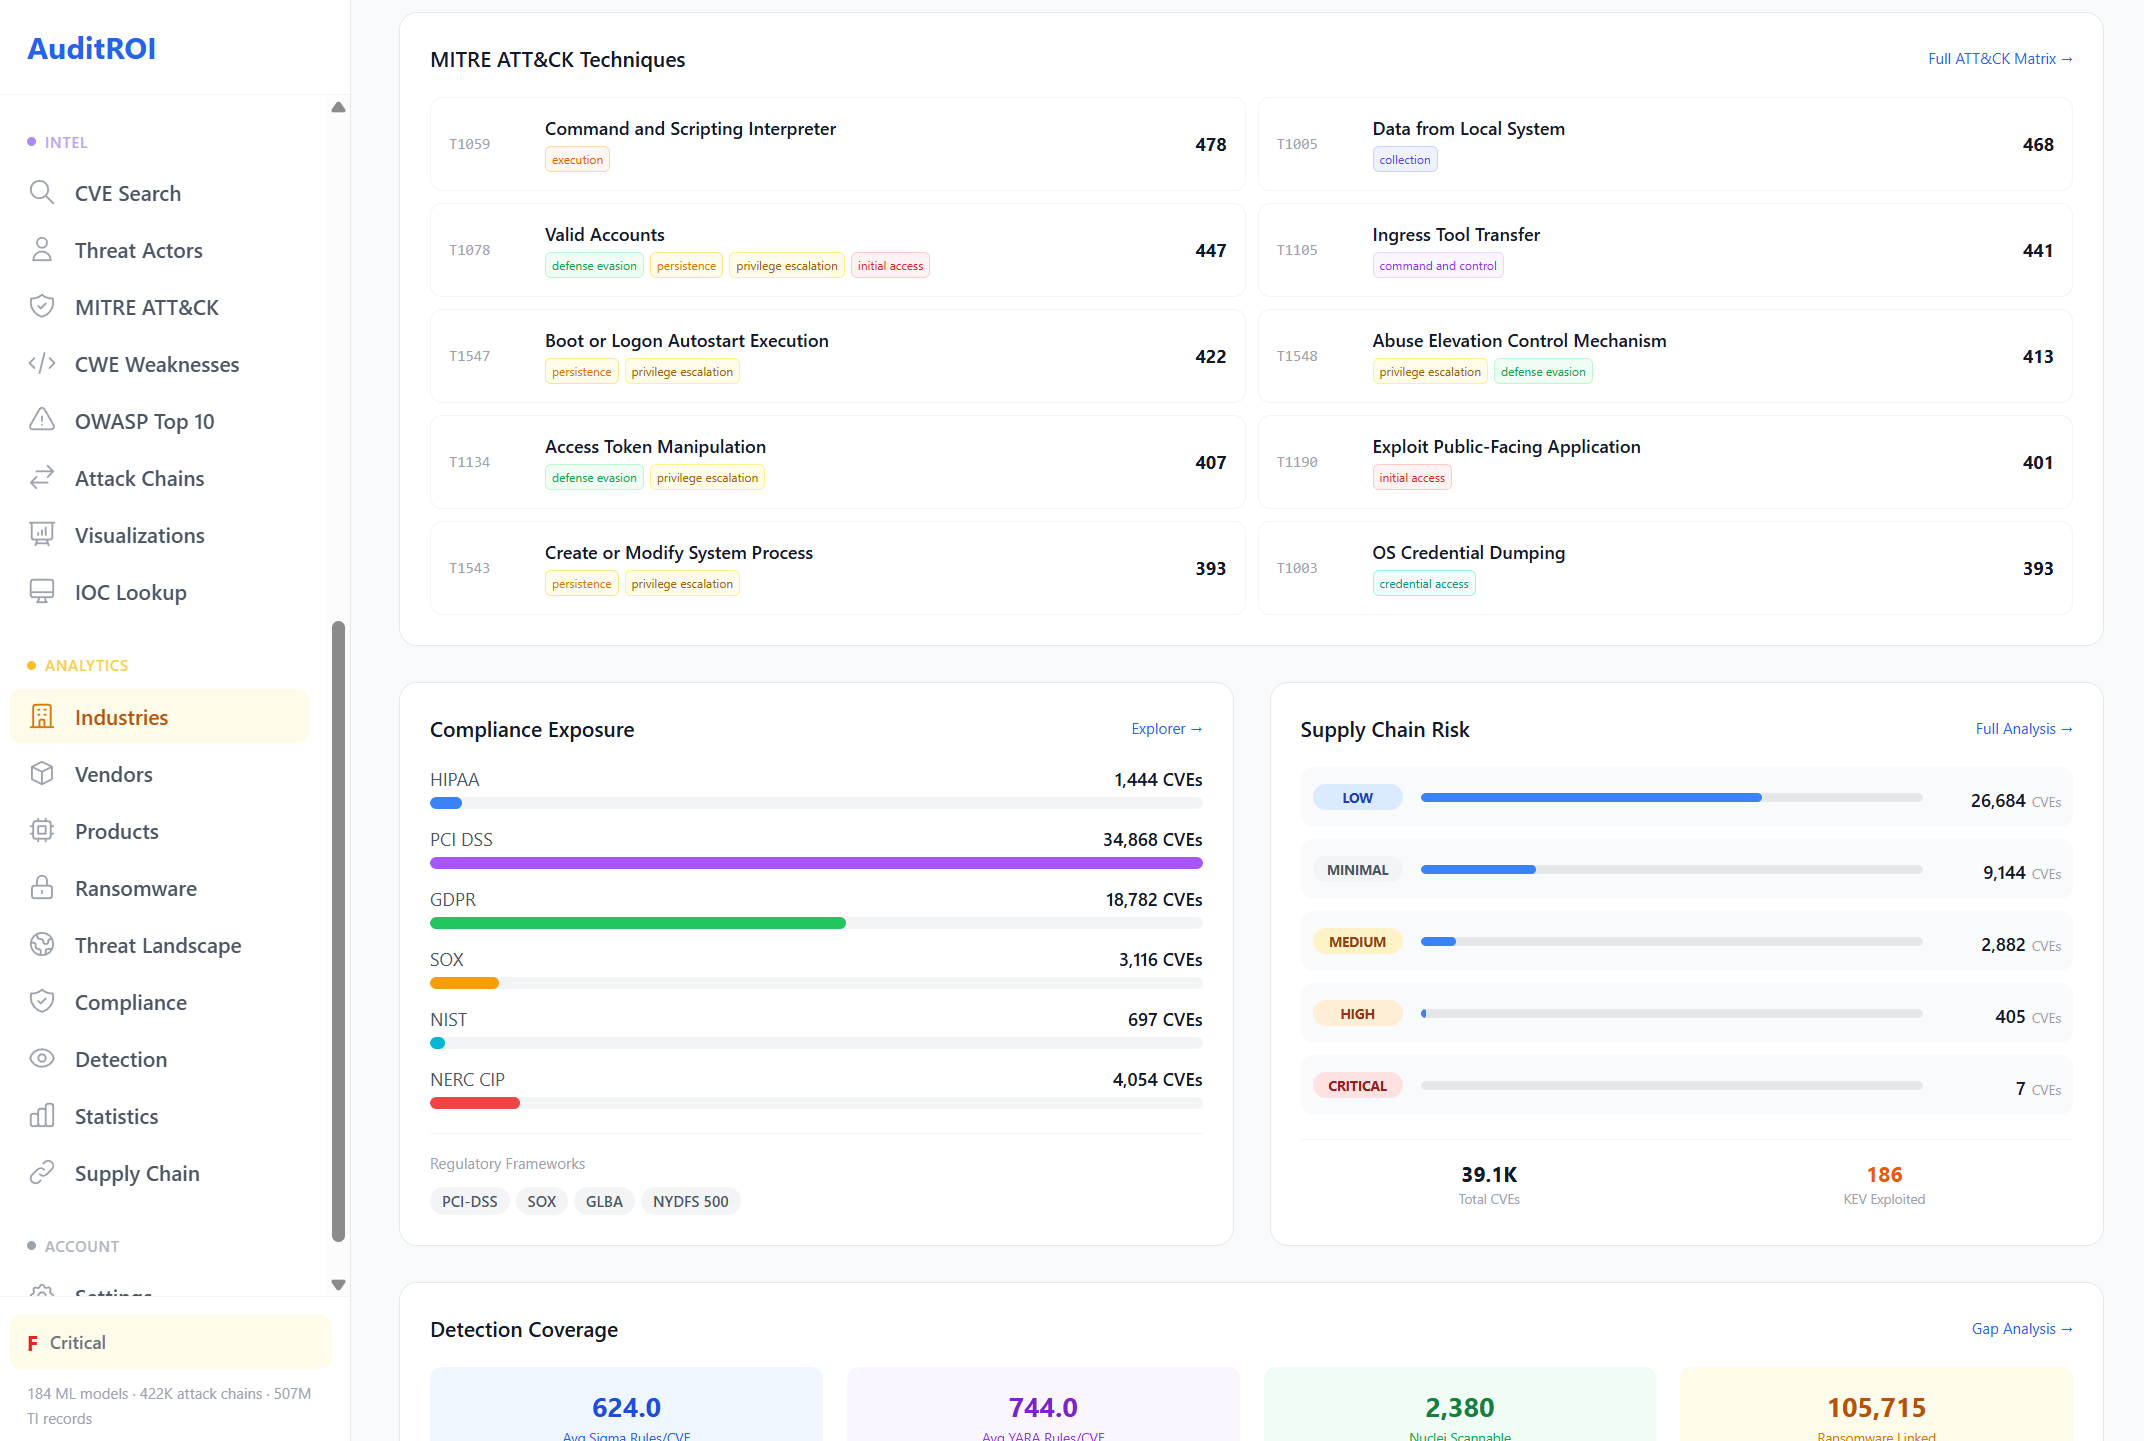Click the CRITICAL supply chain risk row
Viewport: 2144px width, 1441px height.
tap(1685, 1086)
